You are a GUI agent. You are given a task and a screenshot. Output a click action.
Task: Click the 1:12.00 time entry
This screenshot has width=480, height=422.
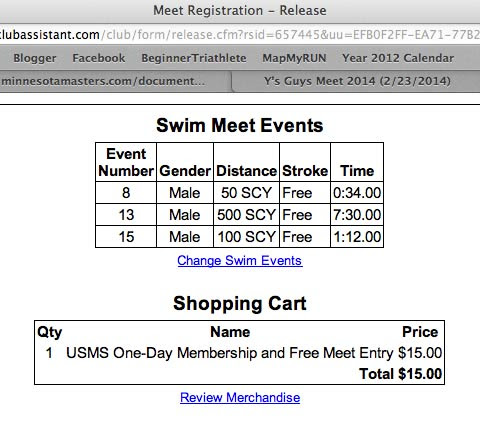(357, 237)
